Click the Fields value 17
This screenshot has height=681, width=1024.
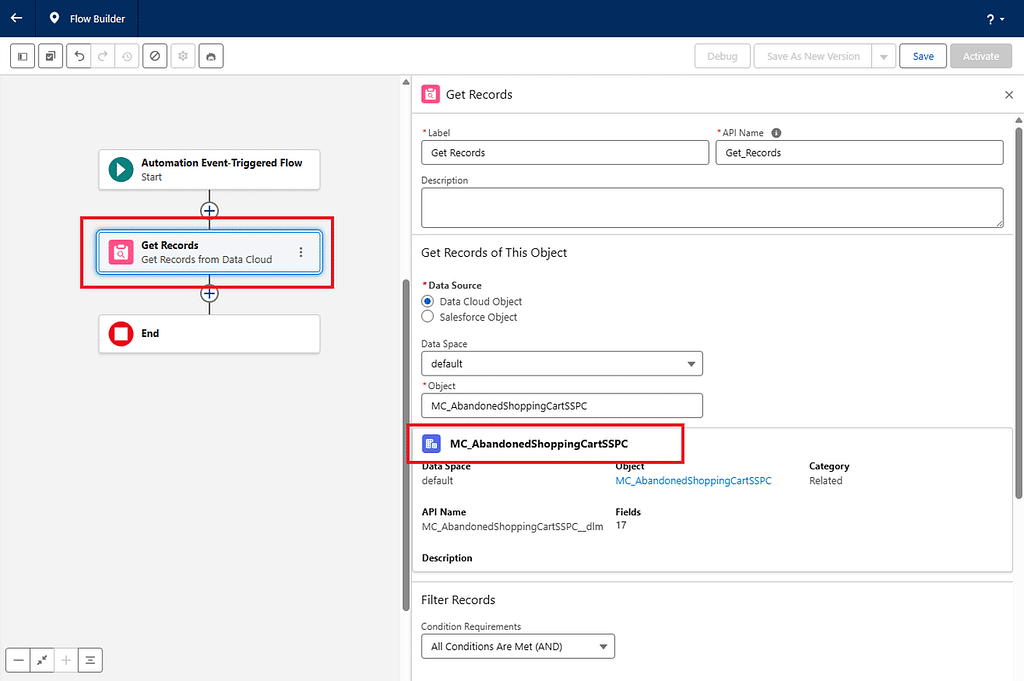coord(620,526)
